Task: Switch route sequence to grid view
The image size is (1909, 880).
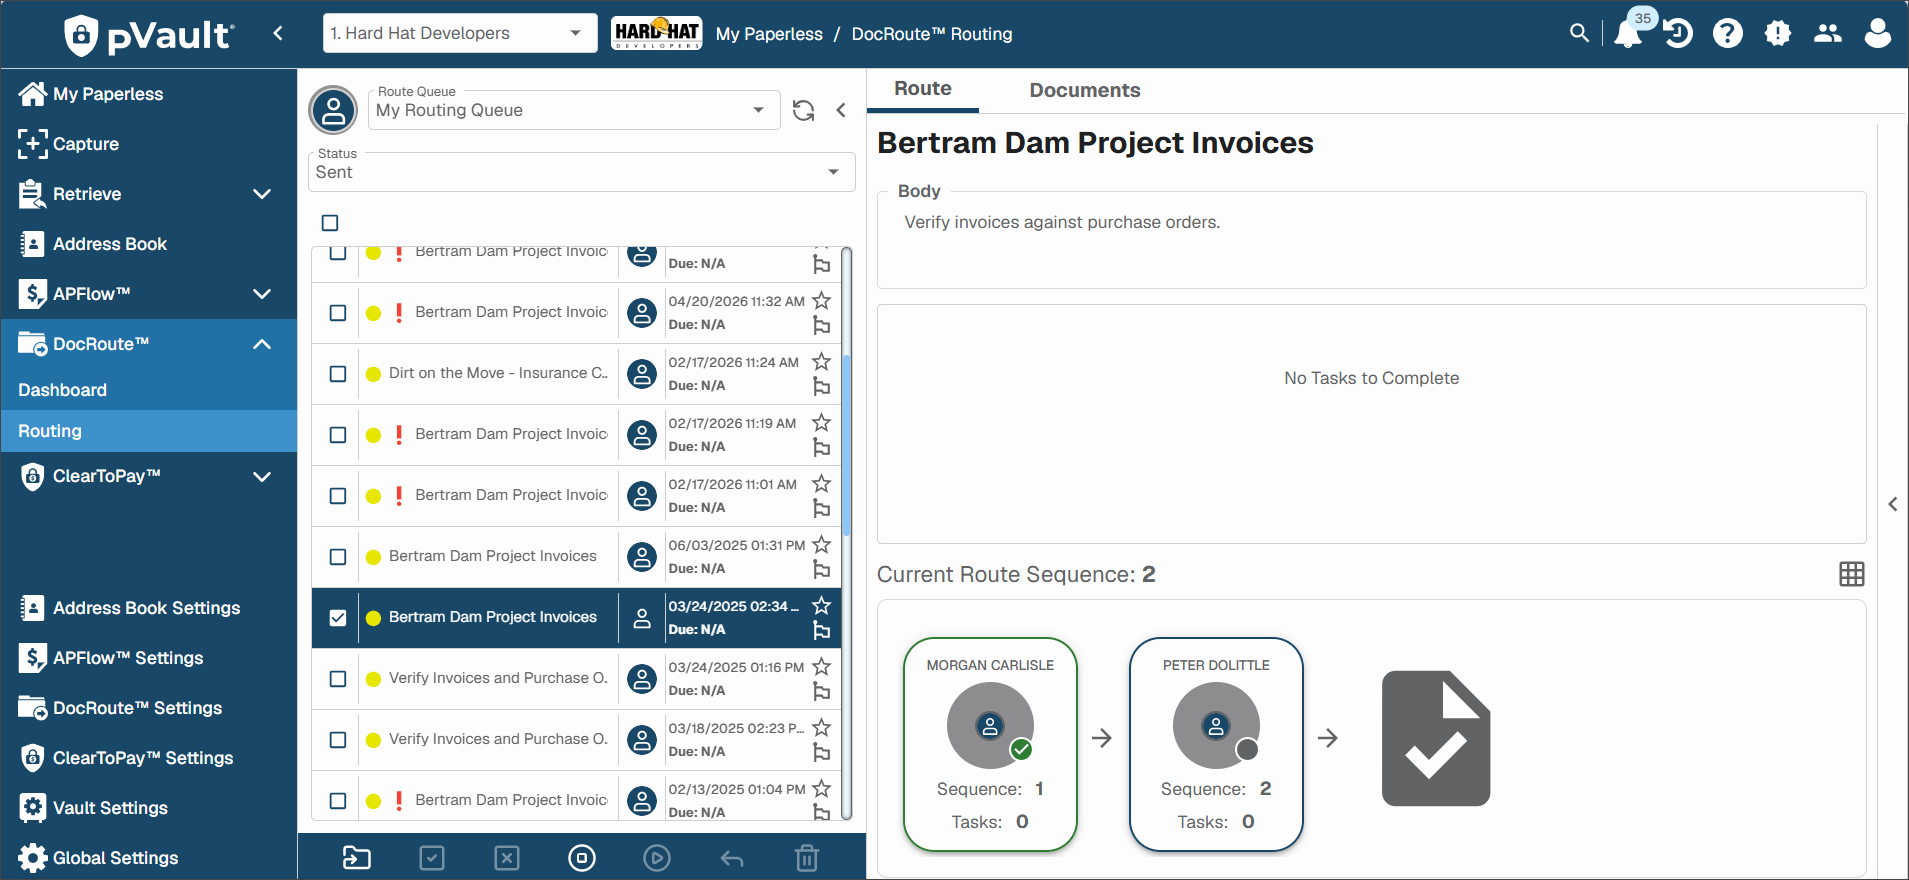Action: coord(1852,574)
